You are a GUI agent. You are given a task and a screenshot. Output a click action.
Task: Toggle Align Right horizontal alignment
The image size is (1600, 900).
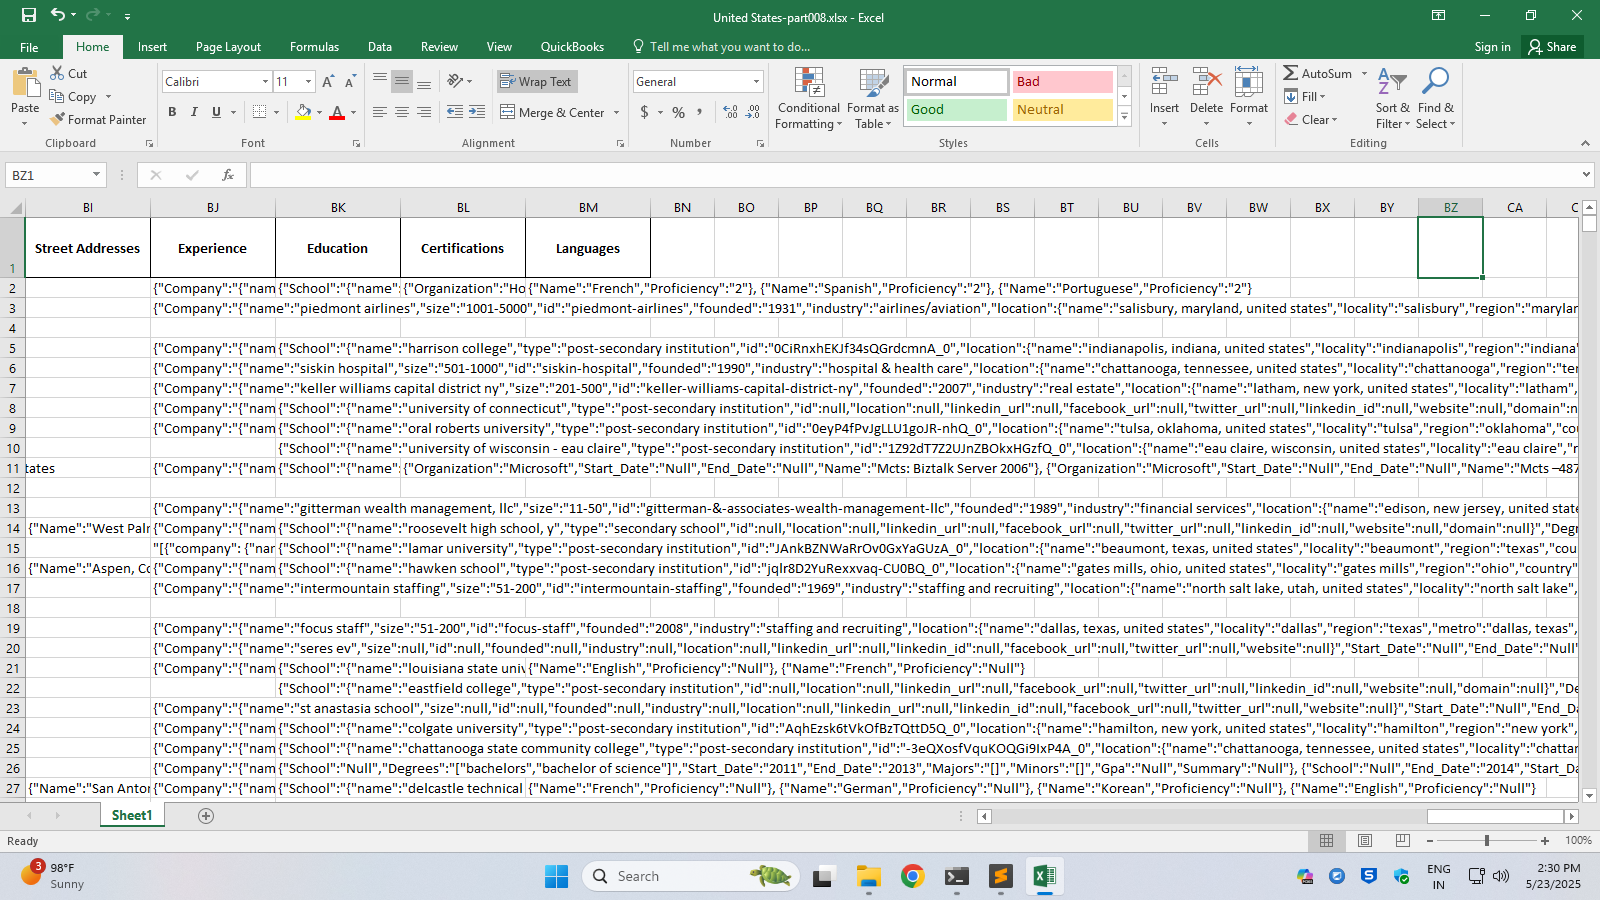pos(424,112)
